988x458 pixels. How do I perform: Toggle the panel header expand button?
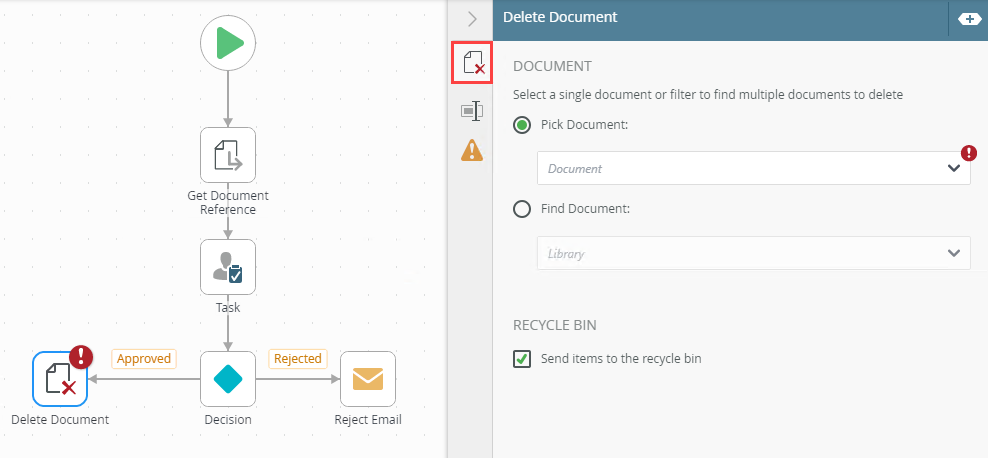pyautogui.click(x=969, y=18)
